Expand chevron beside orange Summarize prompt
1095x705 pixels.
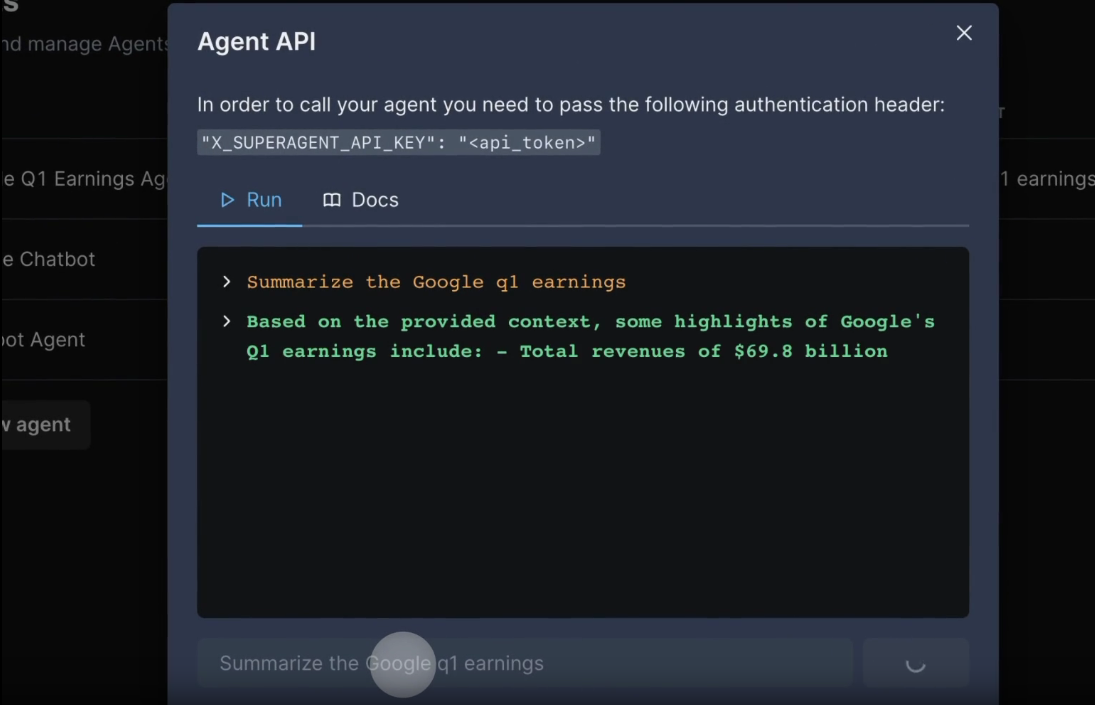point(226,281)
